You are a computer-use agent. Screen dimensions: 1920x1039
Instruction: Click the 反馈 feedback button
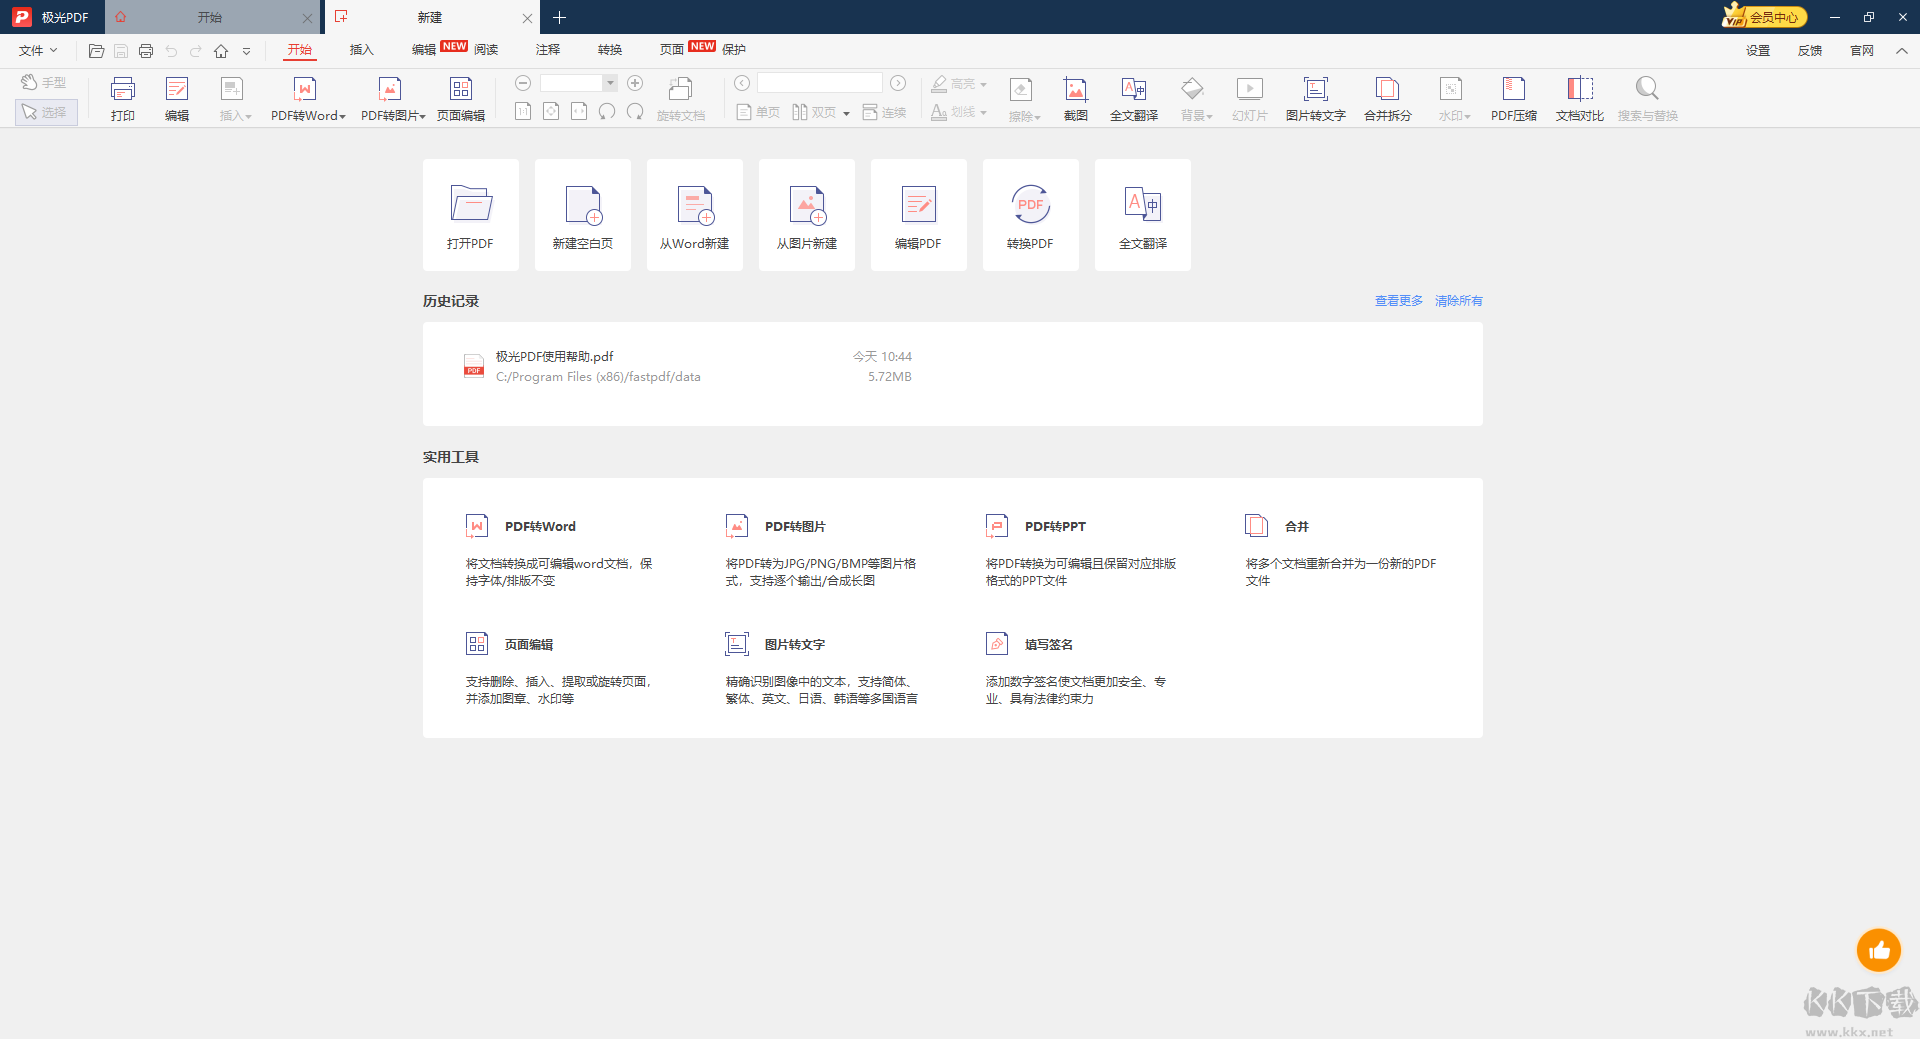click(1810, 51)
